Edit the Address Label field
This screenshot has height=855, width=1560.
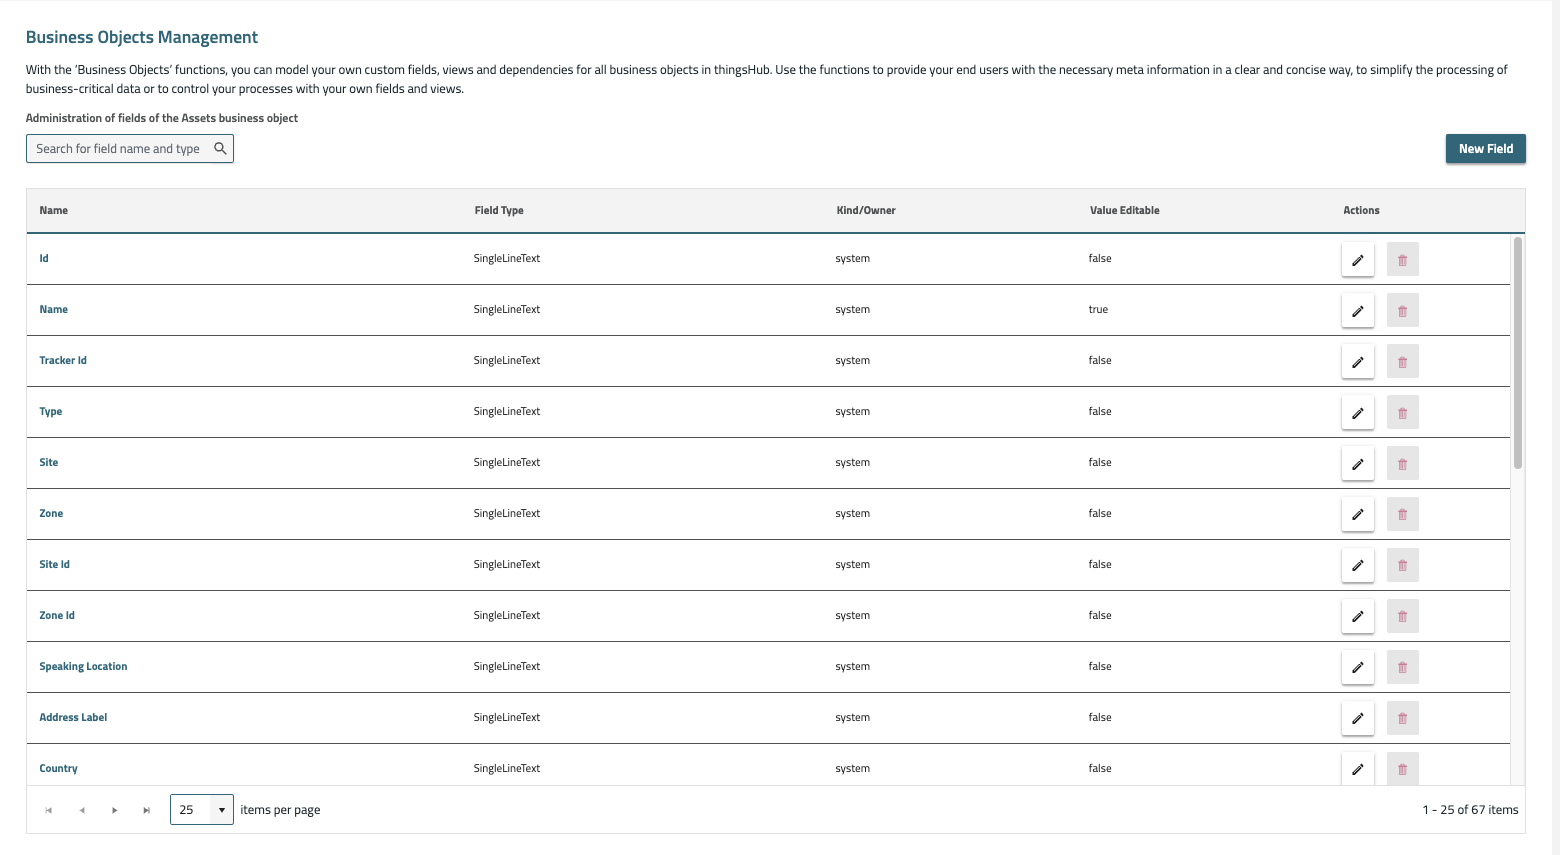point(1357,718)
